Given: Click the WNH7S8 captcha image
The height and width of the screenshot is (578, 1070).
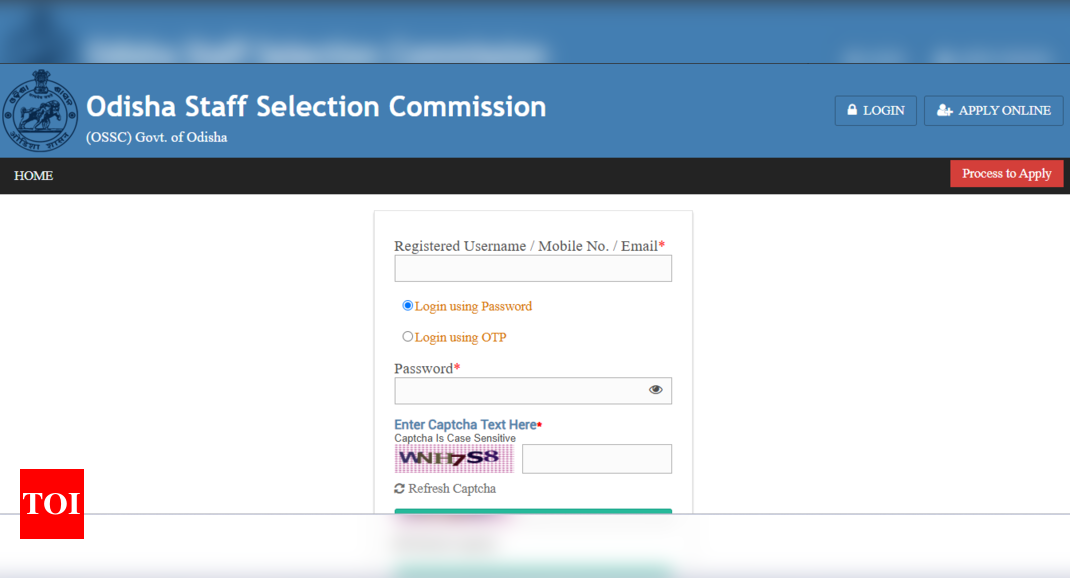Looking at the screenshot, I should (x=454, y=459).
